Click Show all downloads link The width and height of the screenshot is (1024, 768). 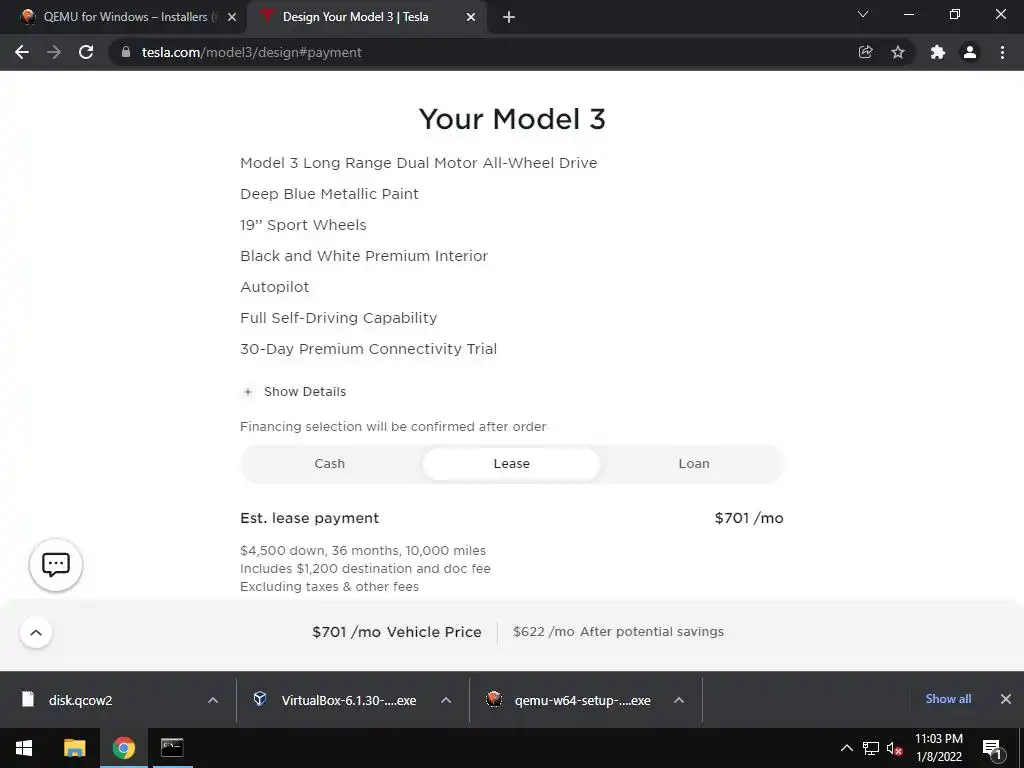coord(948,699)
